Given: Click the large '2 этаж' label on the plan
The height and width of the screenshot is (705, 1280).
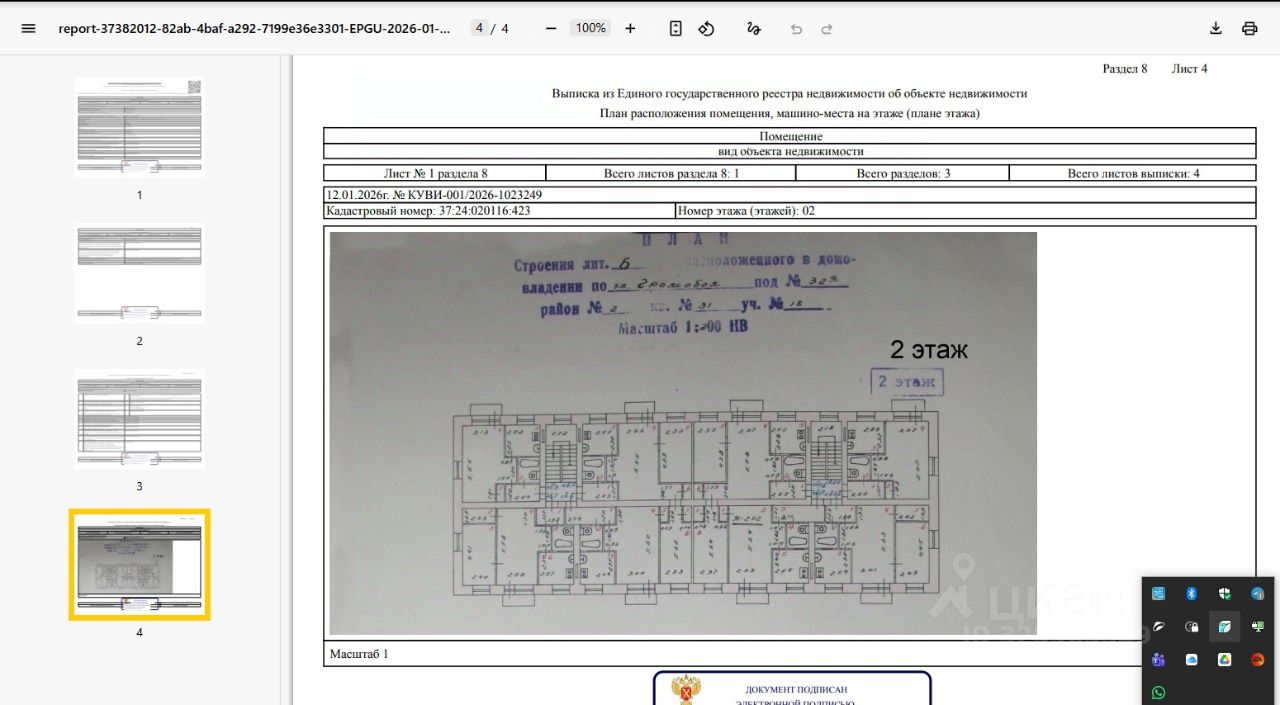Looking at the screenshot, I should click(x=929, y=350).
